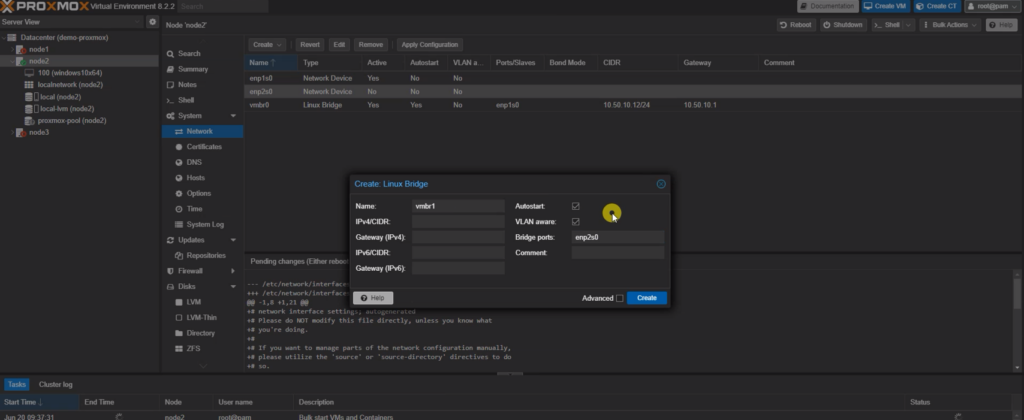Click the Gateway (IPv4) input field
The height and width of the screenshot is (420, 1024).
point(458,237)
